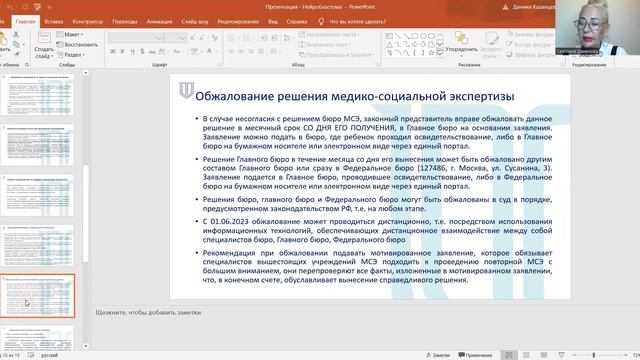Click the notes area 'Щелкните, чтобы добавить заметки'
Viewport: 640px width, 360px height.
coord(148,312)
